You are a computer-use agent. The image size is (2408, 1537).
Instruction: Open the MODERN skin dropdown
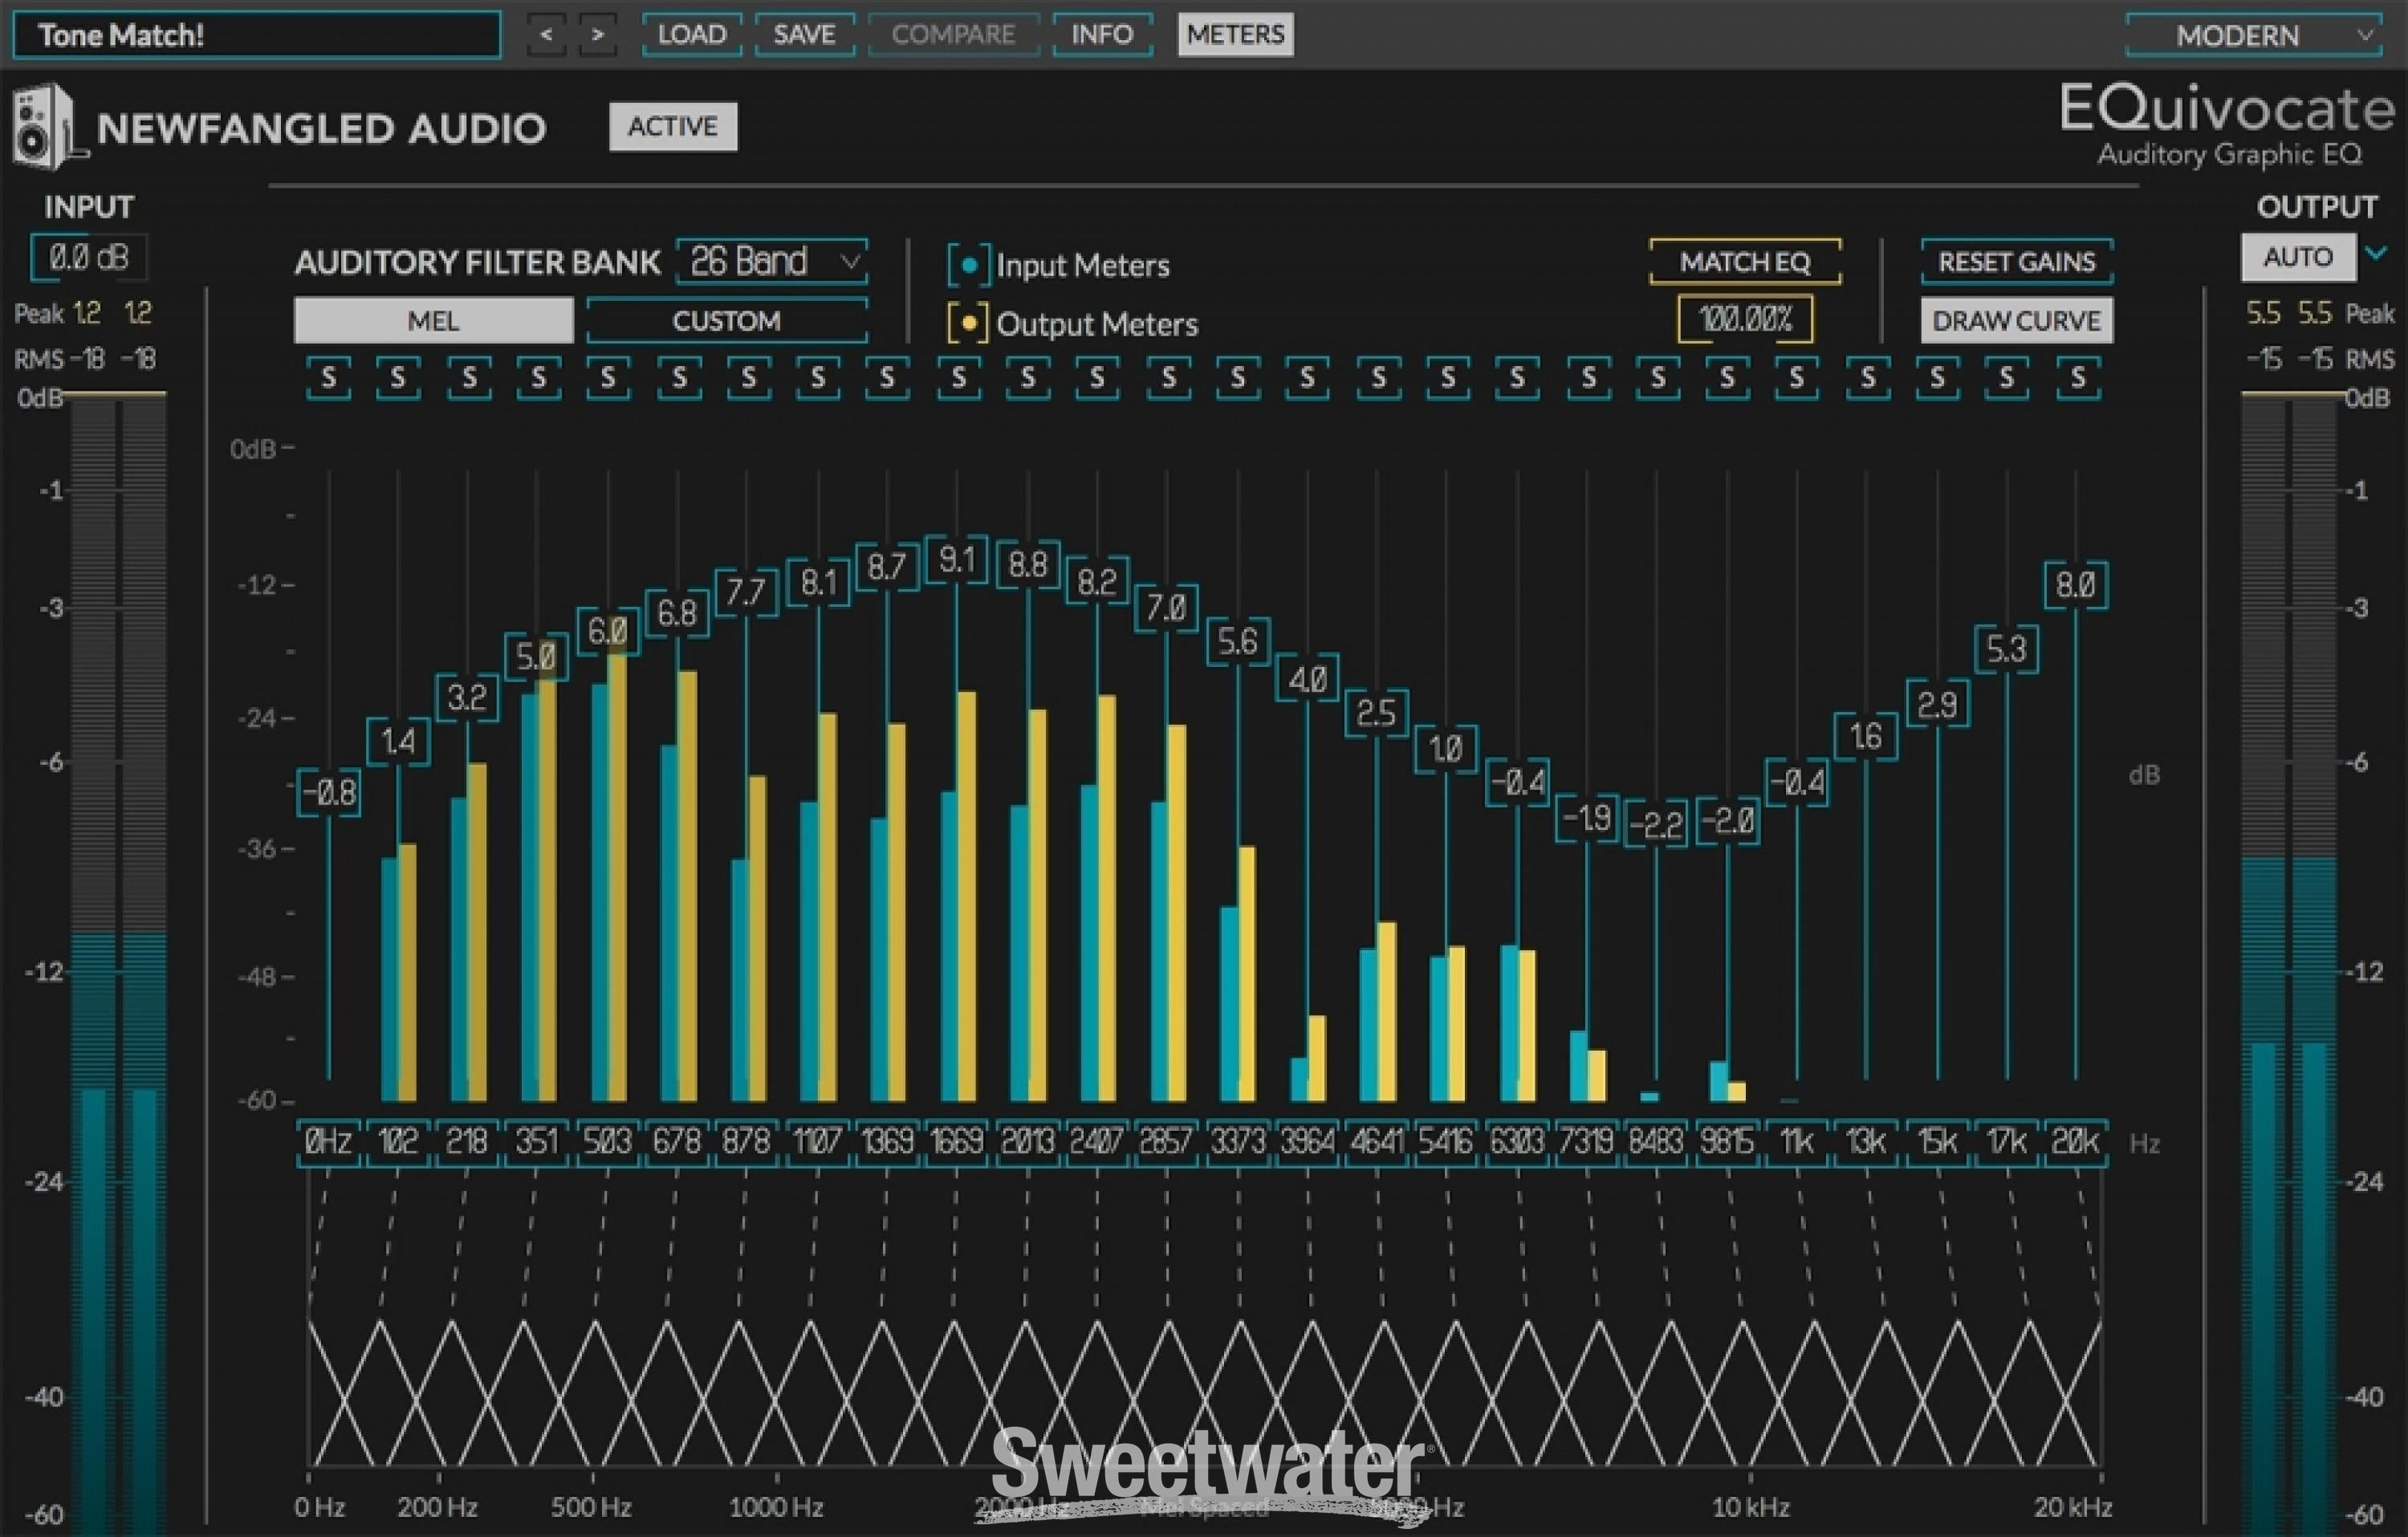pos(2254,36)
